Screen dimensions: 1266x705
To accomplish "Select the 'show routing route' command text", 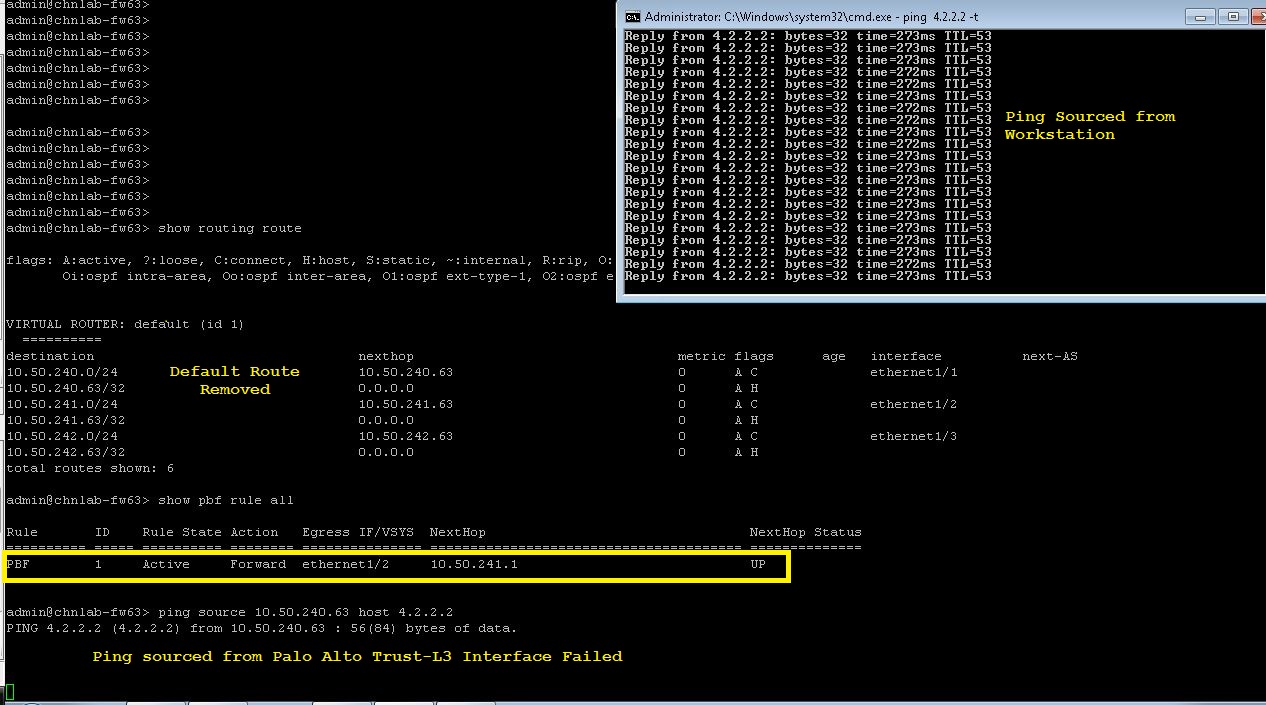I will pos(230,228).
